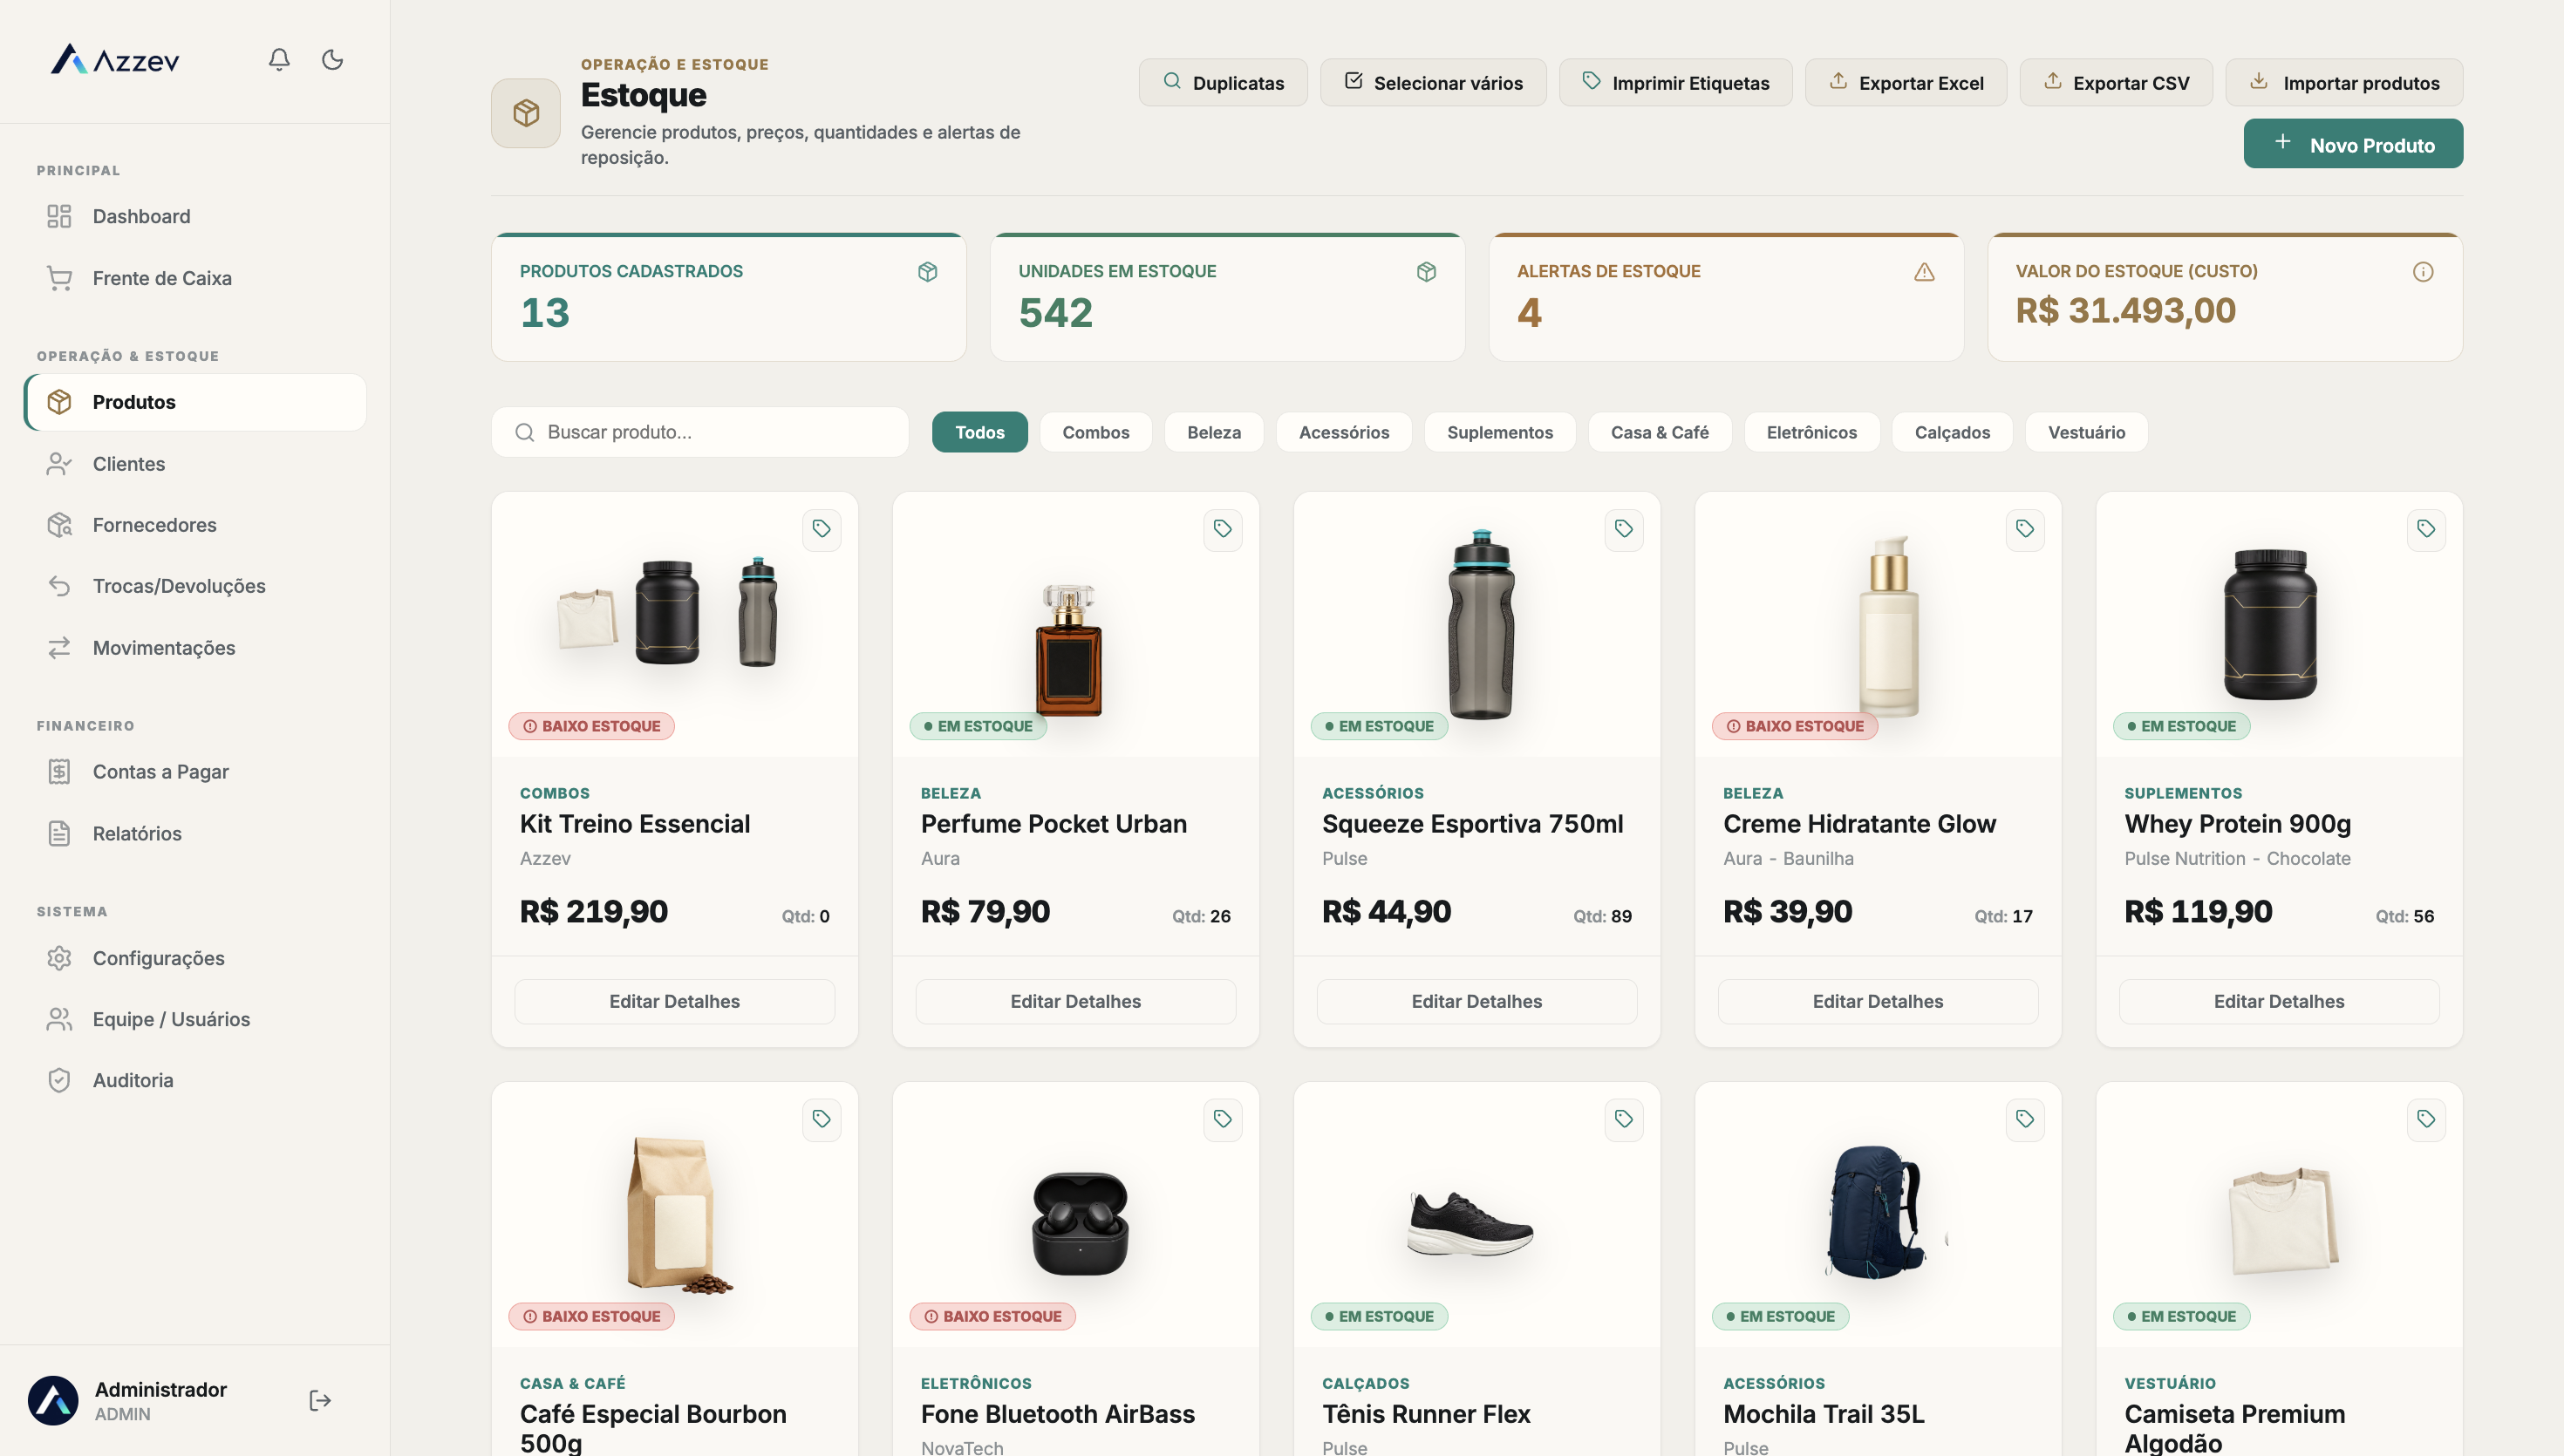The image size is (2564, 1456).
Task: Show the Calçados category
Action: pos(1952,432)
